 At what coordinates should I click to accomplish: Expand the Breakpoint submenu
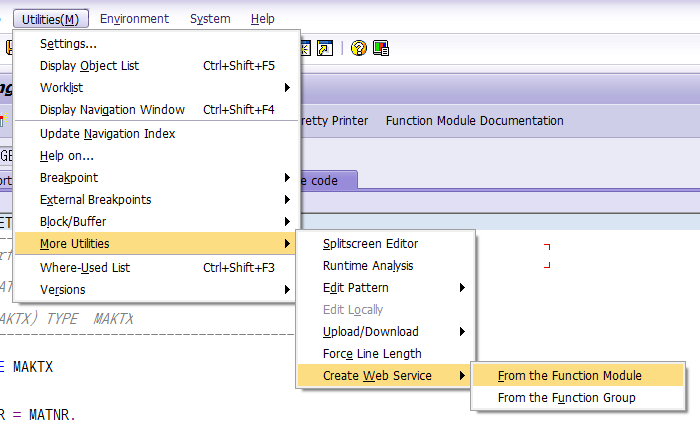click(156, 178)
